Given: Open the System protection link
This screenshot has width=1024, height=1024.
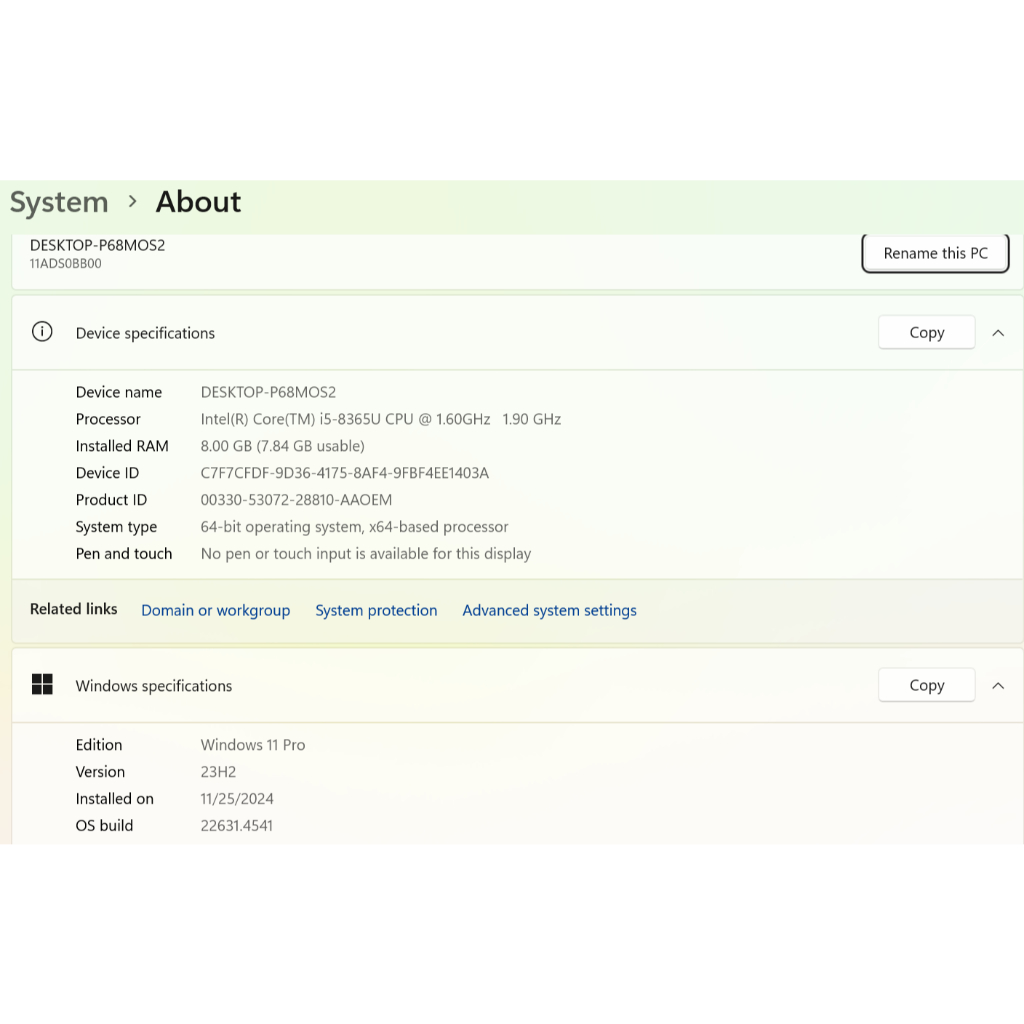Looking at the screenshot, I should (376, 610).
